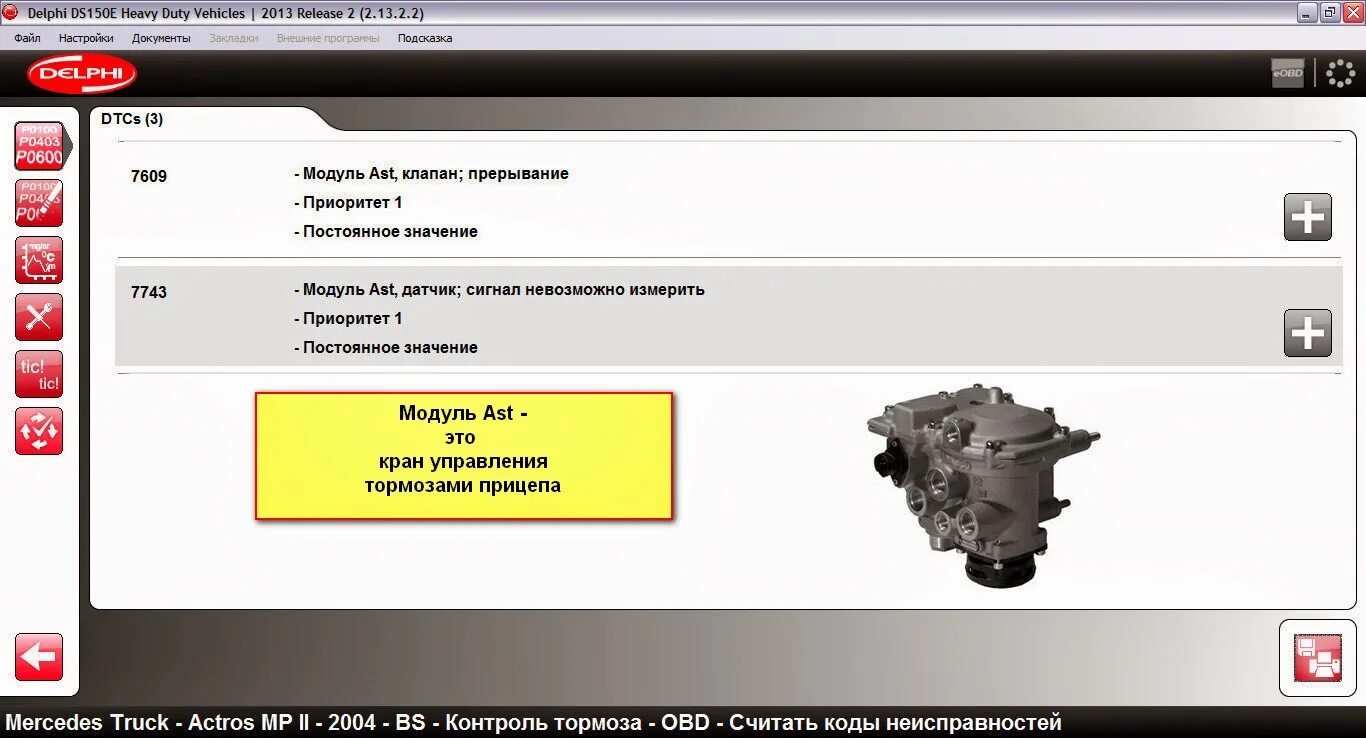The image size is (1366, 738).
Task: Select fault code number 7743
Action: [149, 292]
